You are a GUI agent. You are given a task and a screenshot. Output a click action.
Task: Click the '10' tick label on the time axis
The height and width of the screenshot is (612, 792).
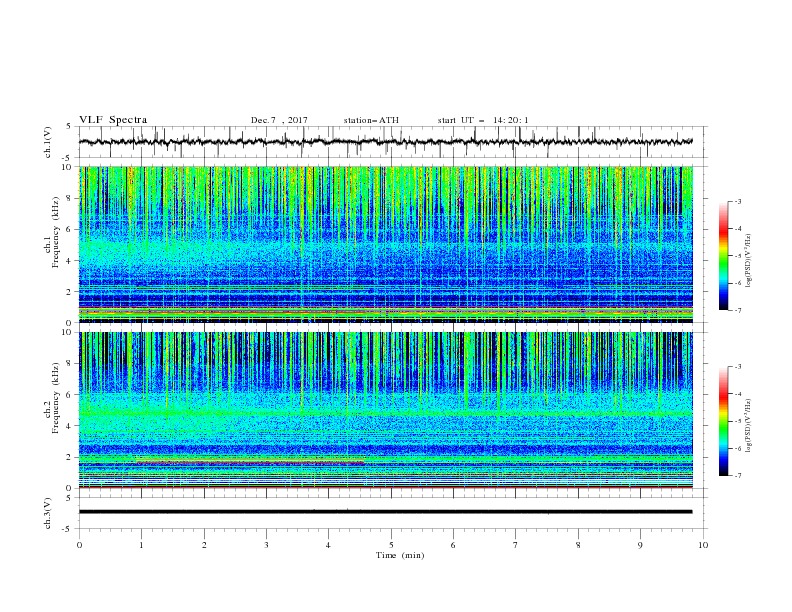[x=703, y=545]
